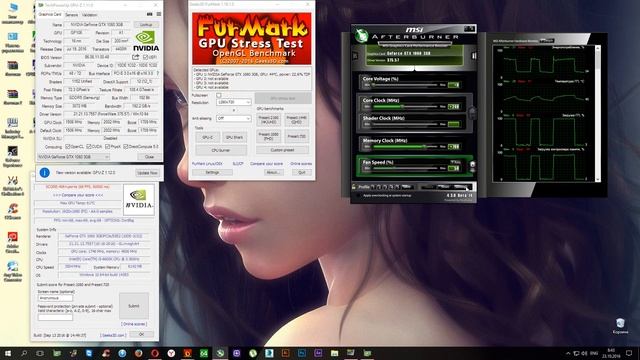This screenshot has height=360, width=640.
Task: Click the NVIDIA logo in FurMark score window
Action: (139, 200)
